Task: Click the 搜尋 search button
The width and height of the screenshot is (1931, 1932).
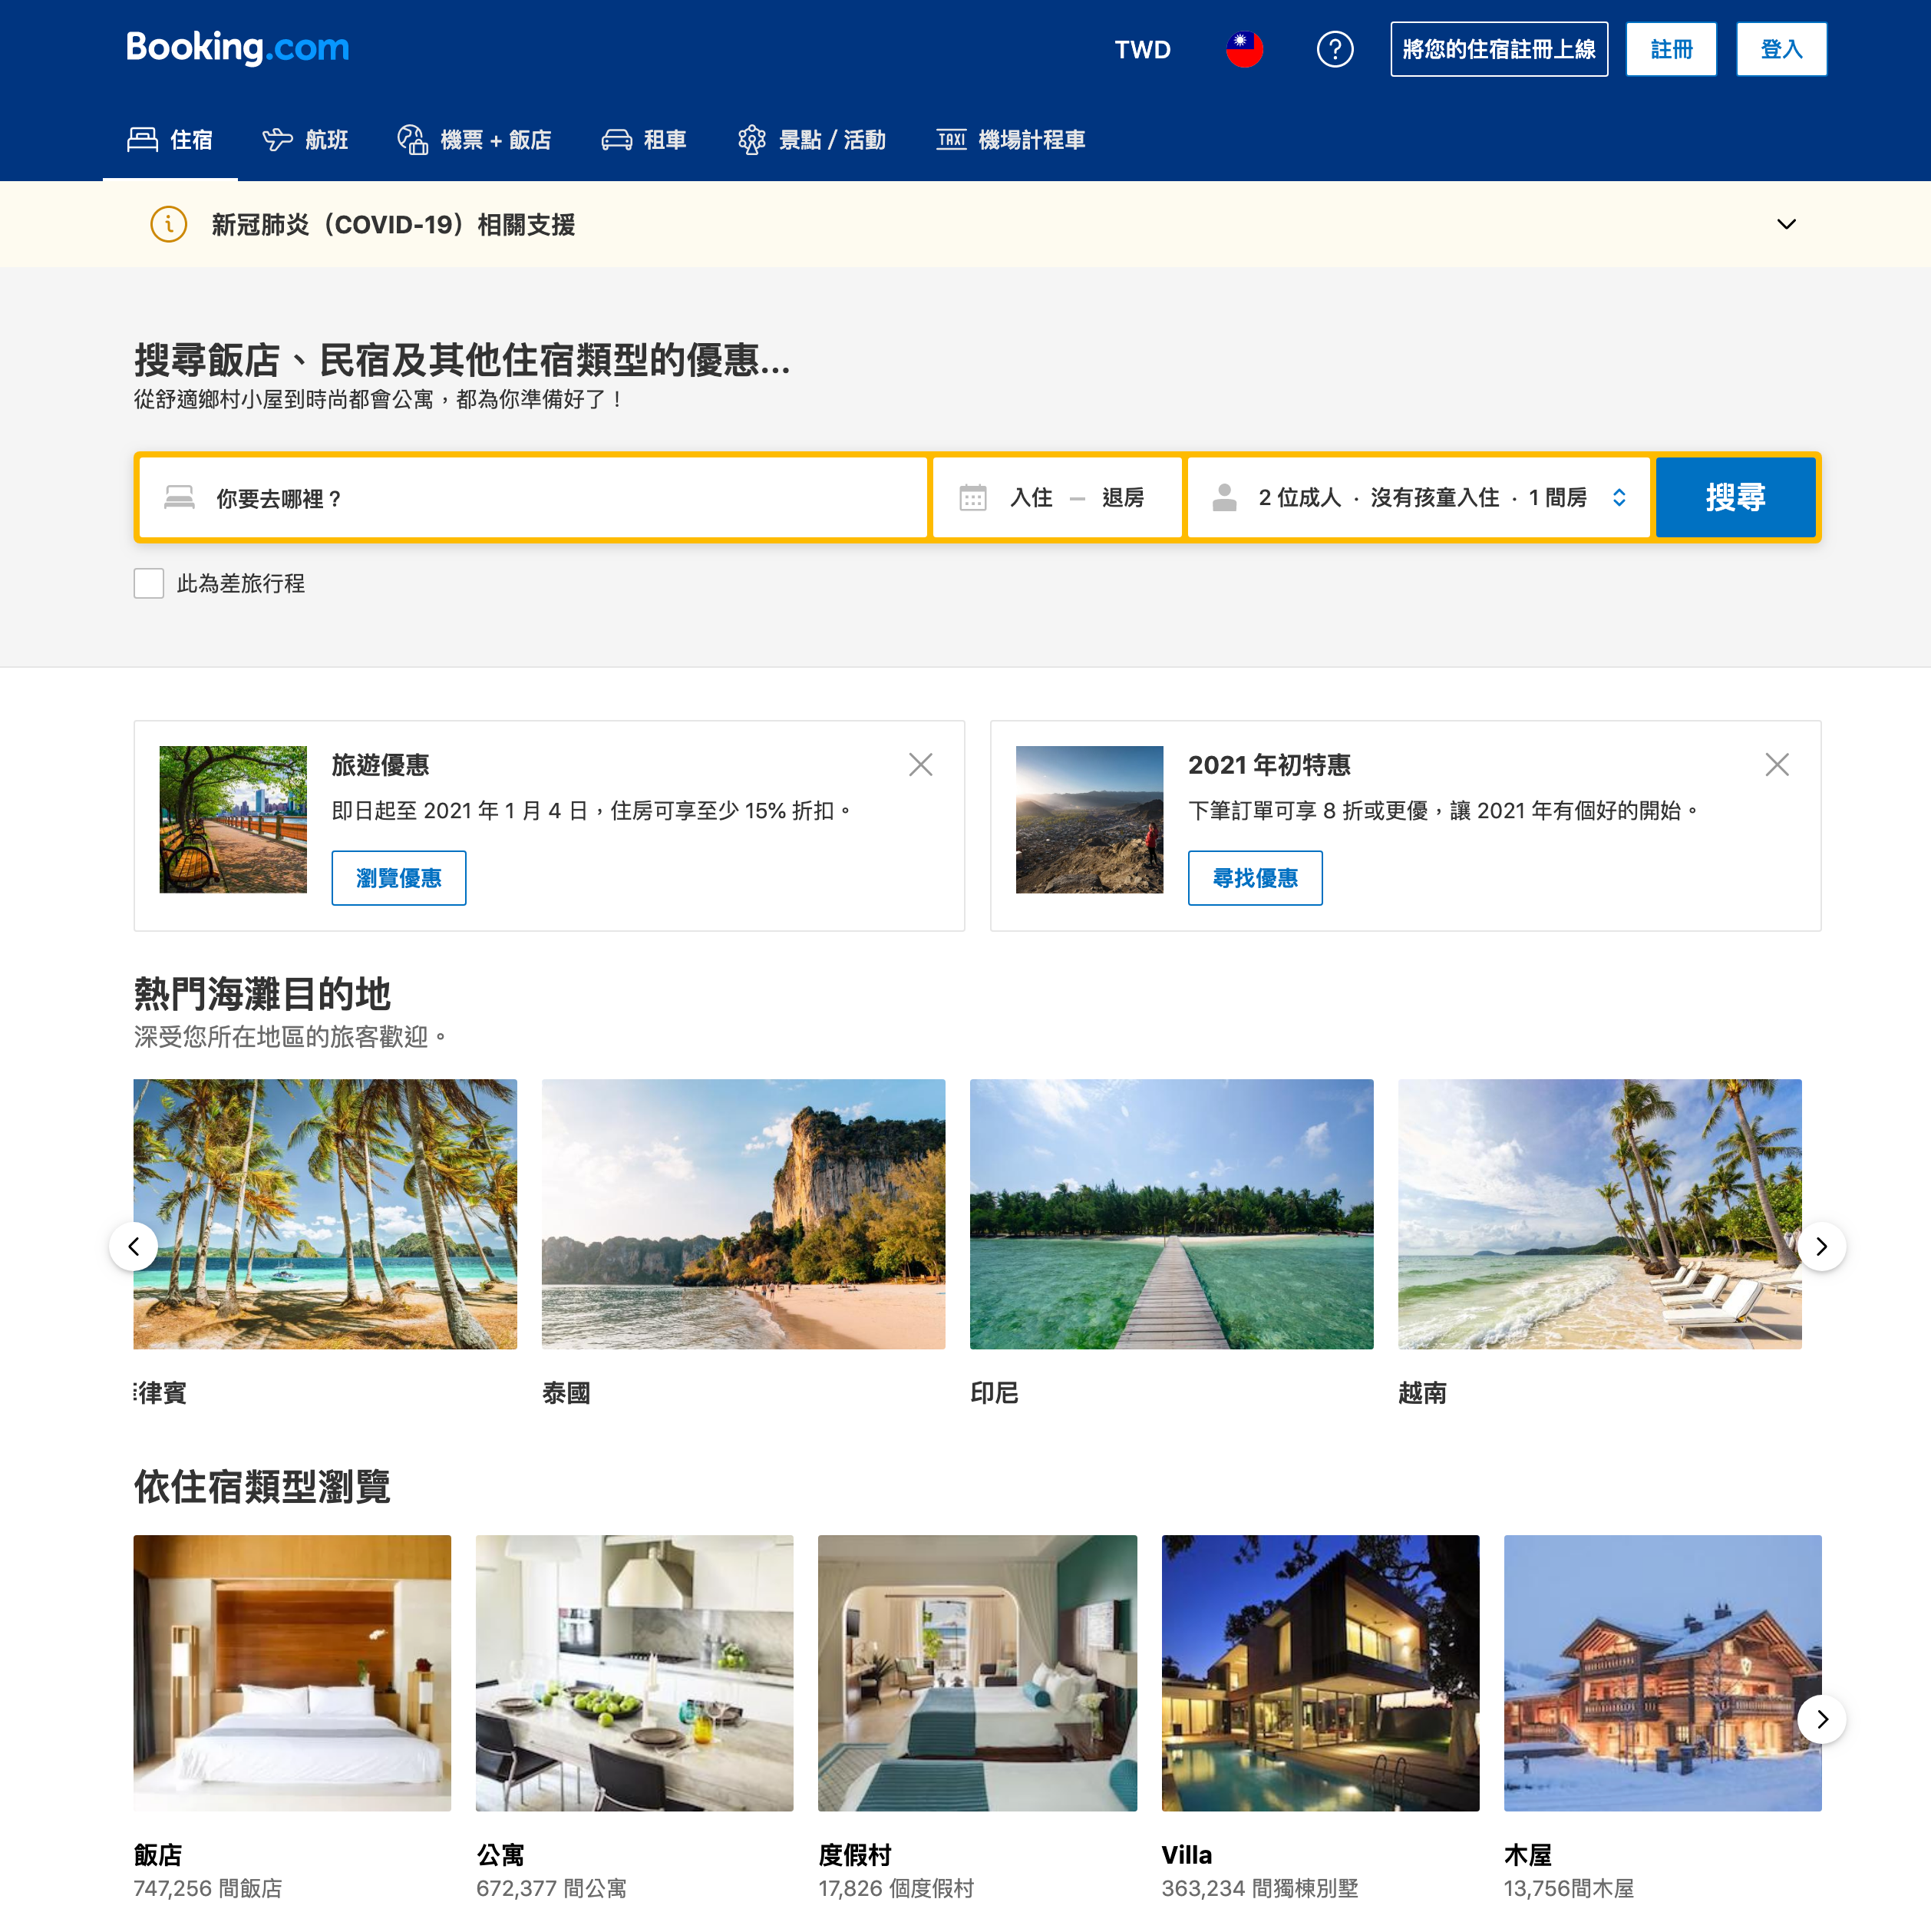Action: click(1735, 496)
